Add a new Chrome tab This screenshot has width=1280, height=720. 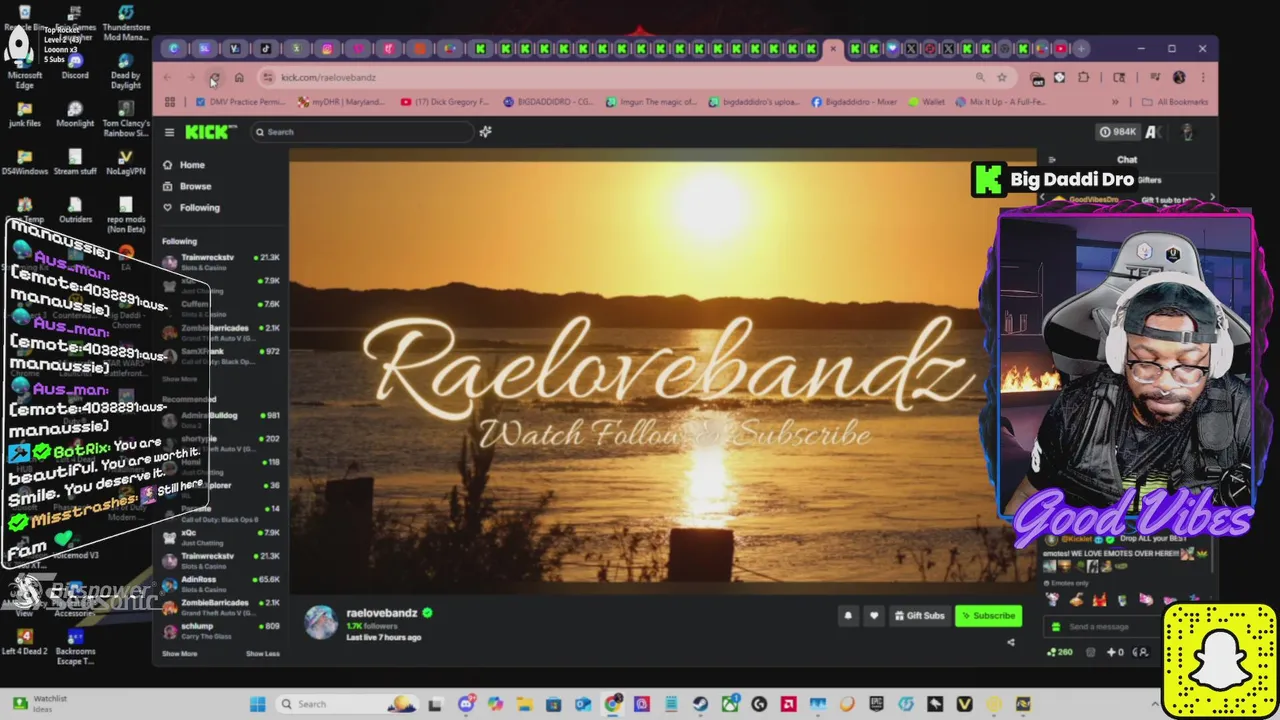coord(1081,48)
